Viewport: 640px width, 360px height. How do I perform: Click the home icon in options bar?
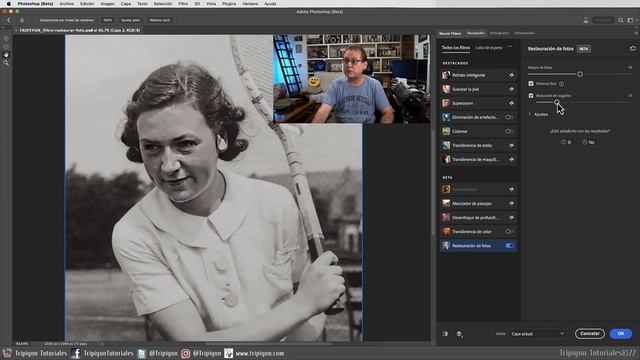click(22, 20)
